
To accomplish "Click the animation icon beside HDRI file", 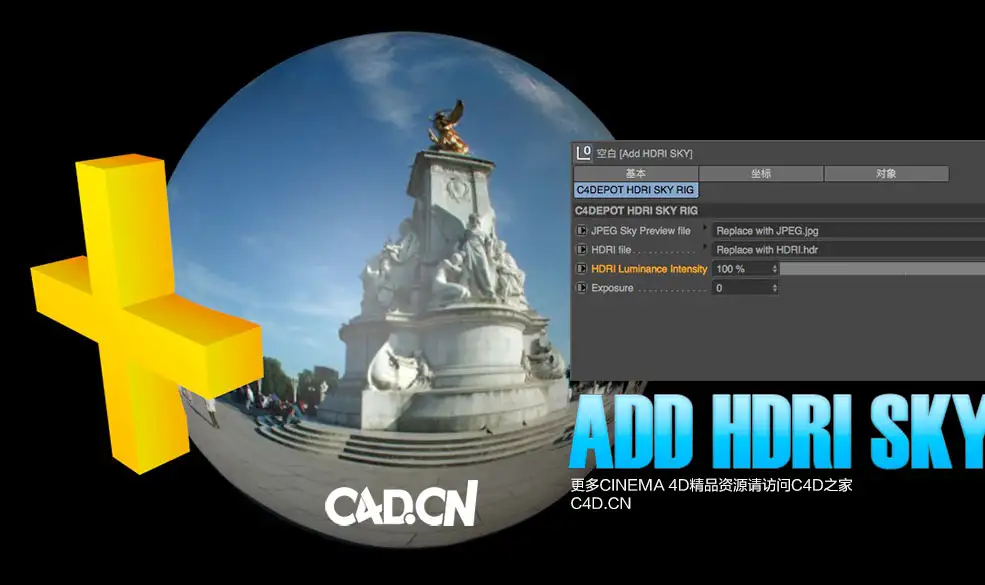I will click(x=582, y=249).
